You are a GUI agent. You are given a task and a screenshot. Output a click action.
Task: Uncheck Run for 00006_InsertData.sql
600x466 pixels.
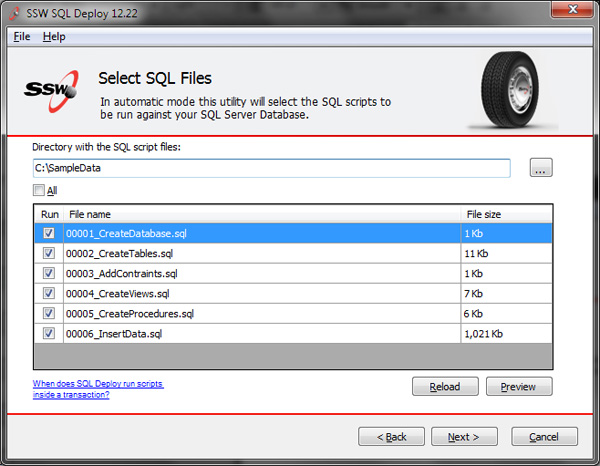49,333
